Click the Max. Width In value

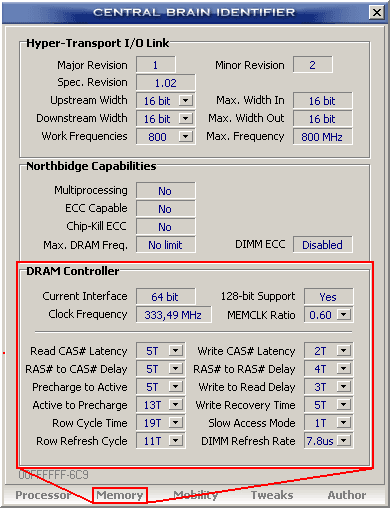(323, 101)
